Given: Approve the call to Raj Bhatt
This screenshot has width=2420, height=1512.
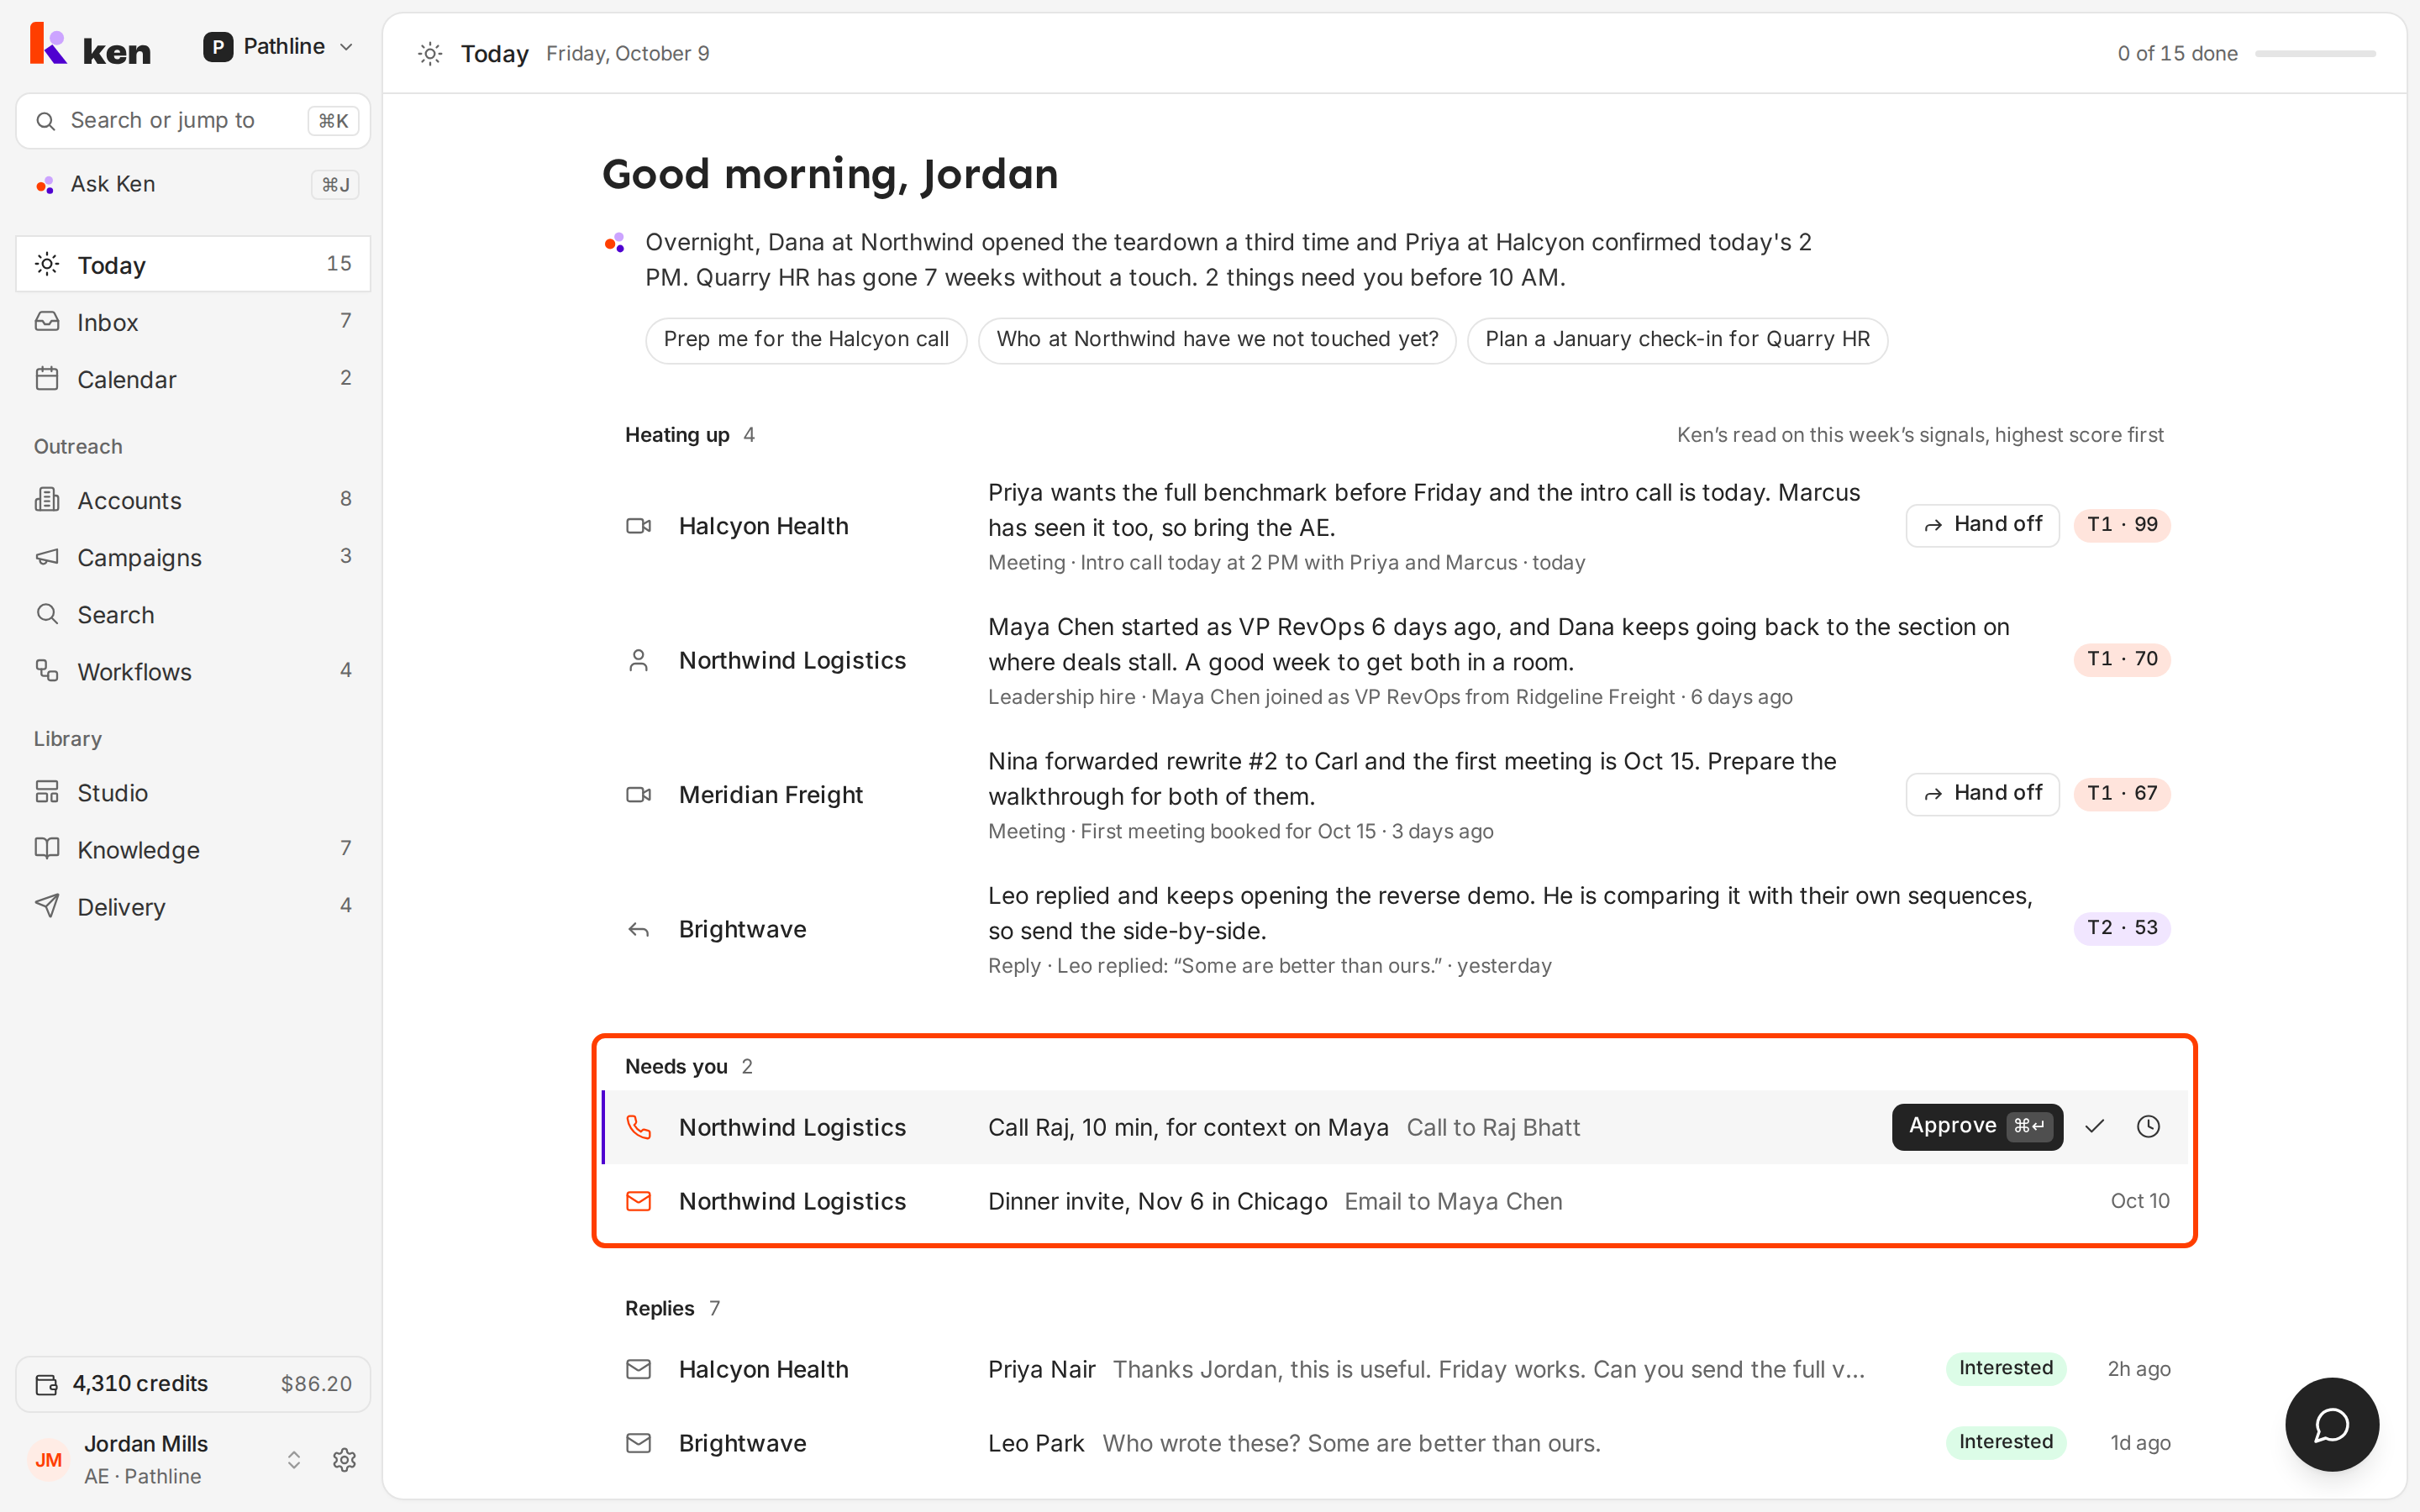Looking at the screenshot, I should tap(1977, 1127).
